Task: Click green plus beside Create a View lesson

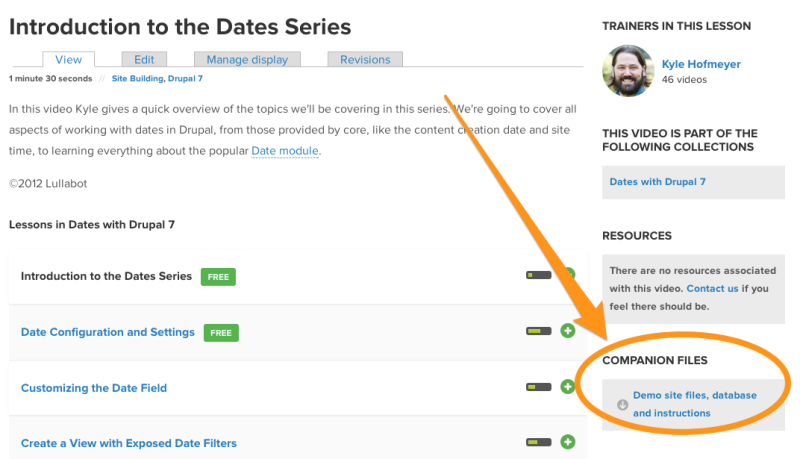Action: 567,442
